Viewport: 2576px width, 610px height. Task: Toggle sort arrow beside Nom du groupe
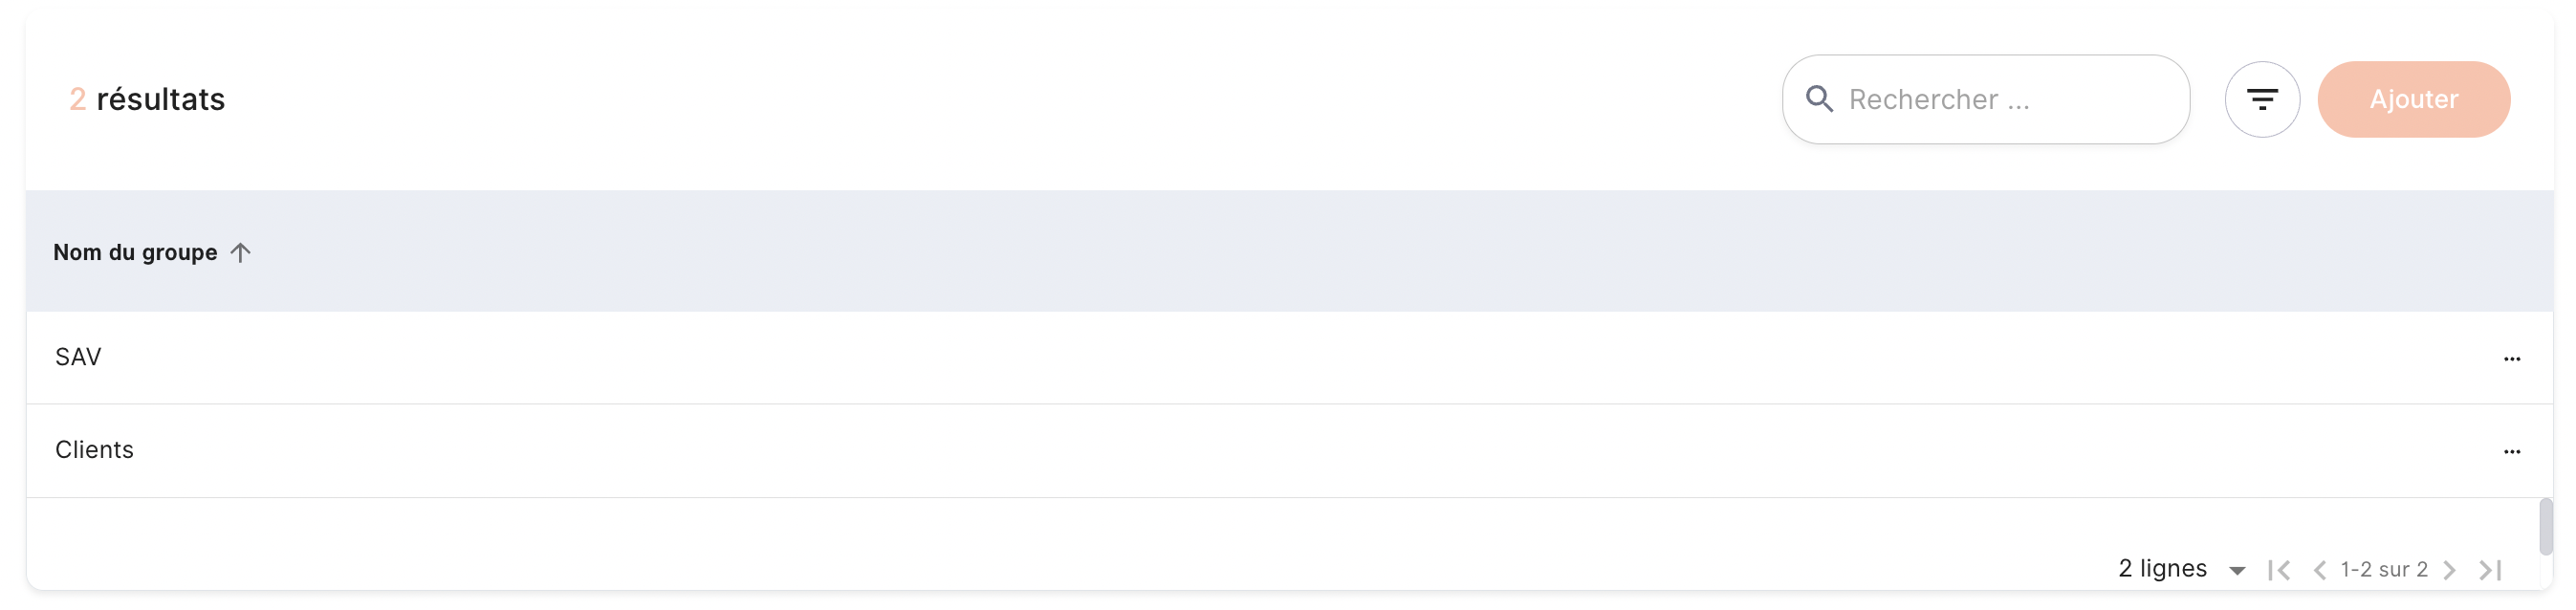click(240, 252)
